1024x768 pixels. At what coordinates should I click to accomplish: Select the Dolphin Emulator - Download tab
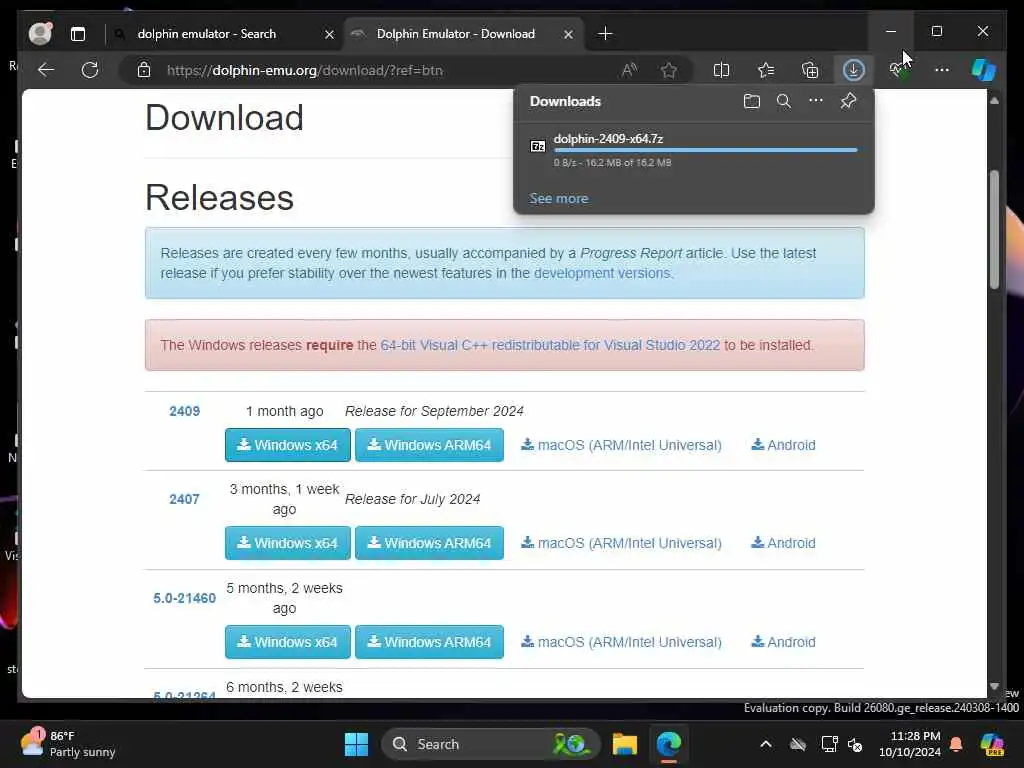point(455,34)
